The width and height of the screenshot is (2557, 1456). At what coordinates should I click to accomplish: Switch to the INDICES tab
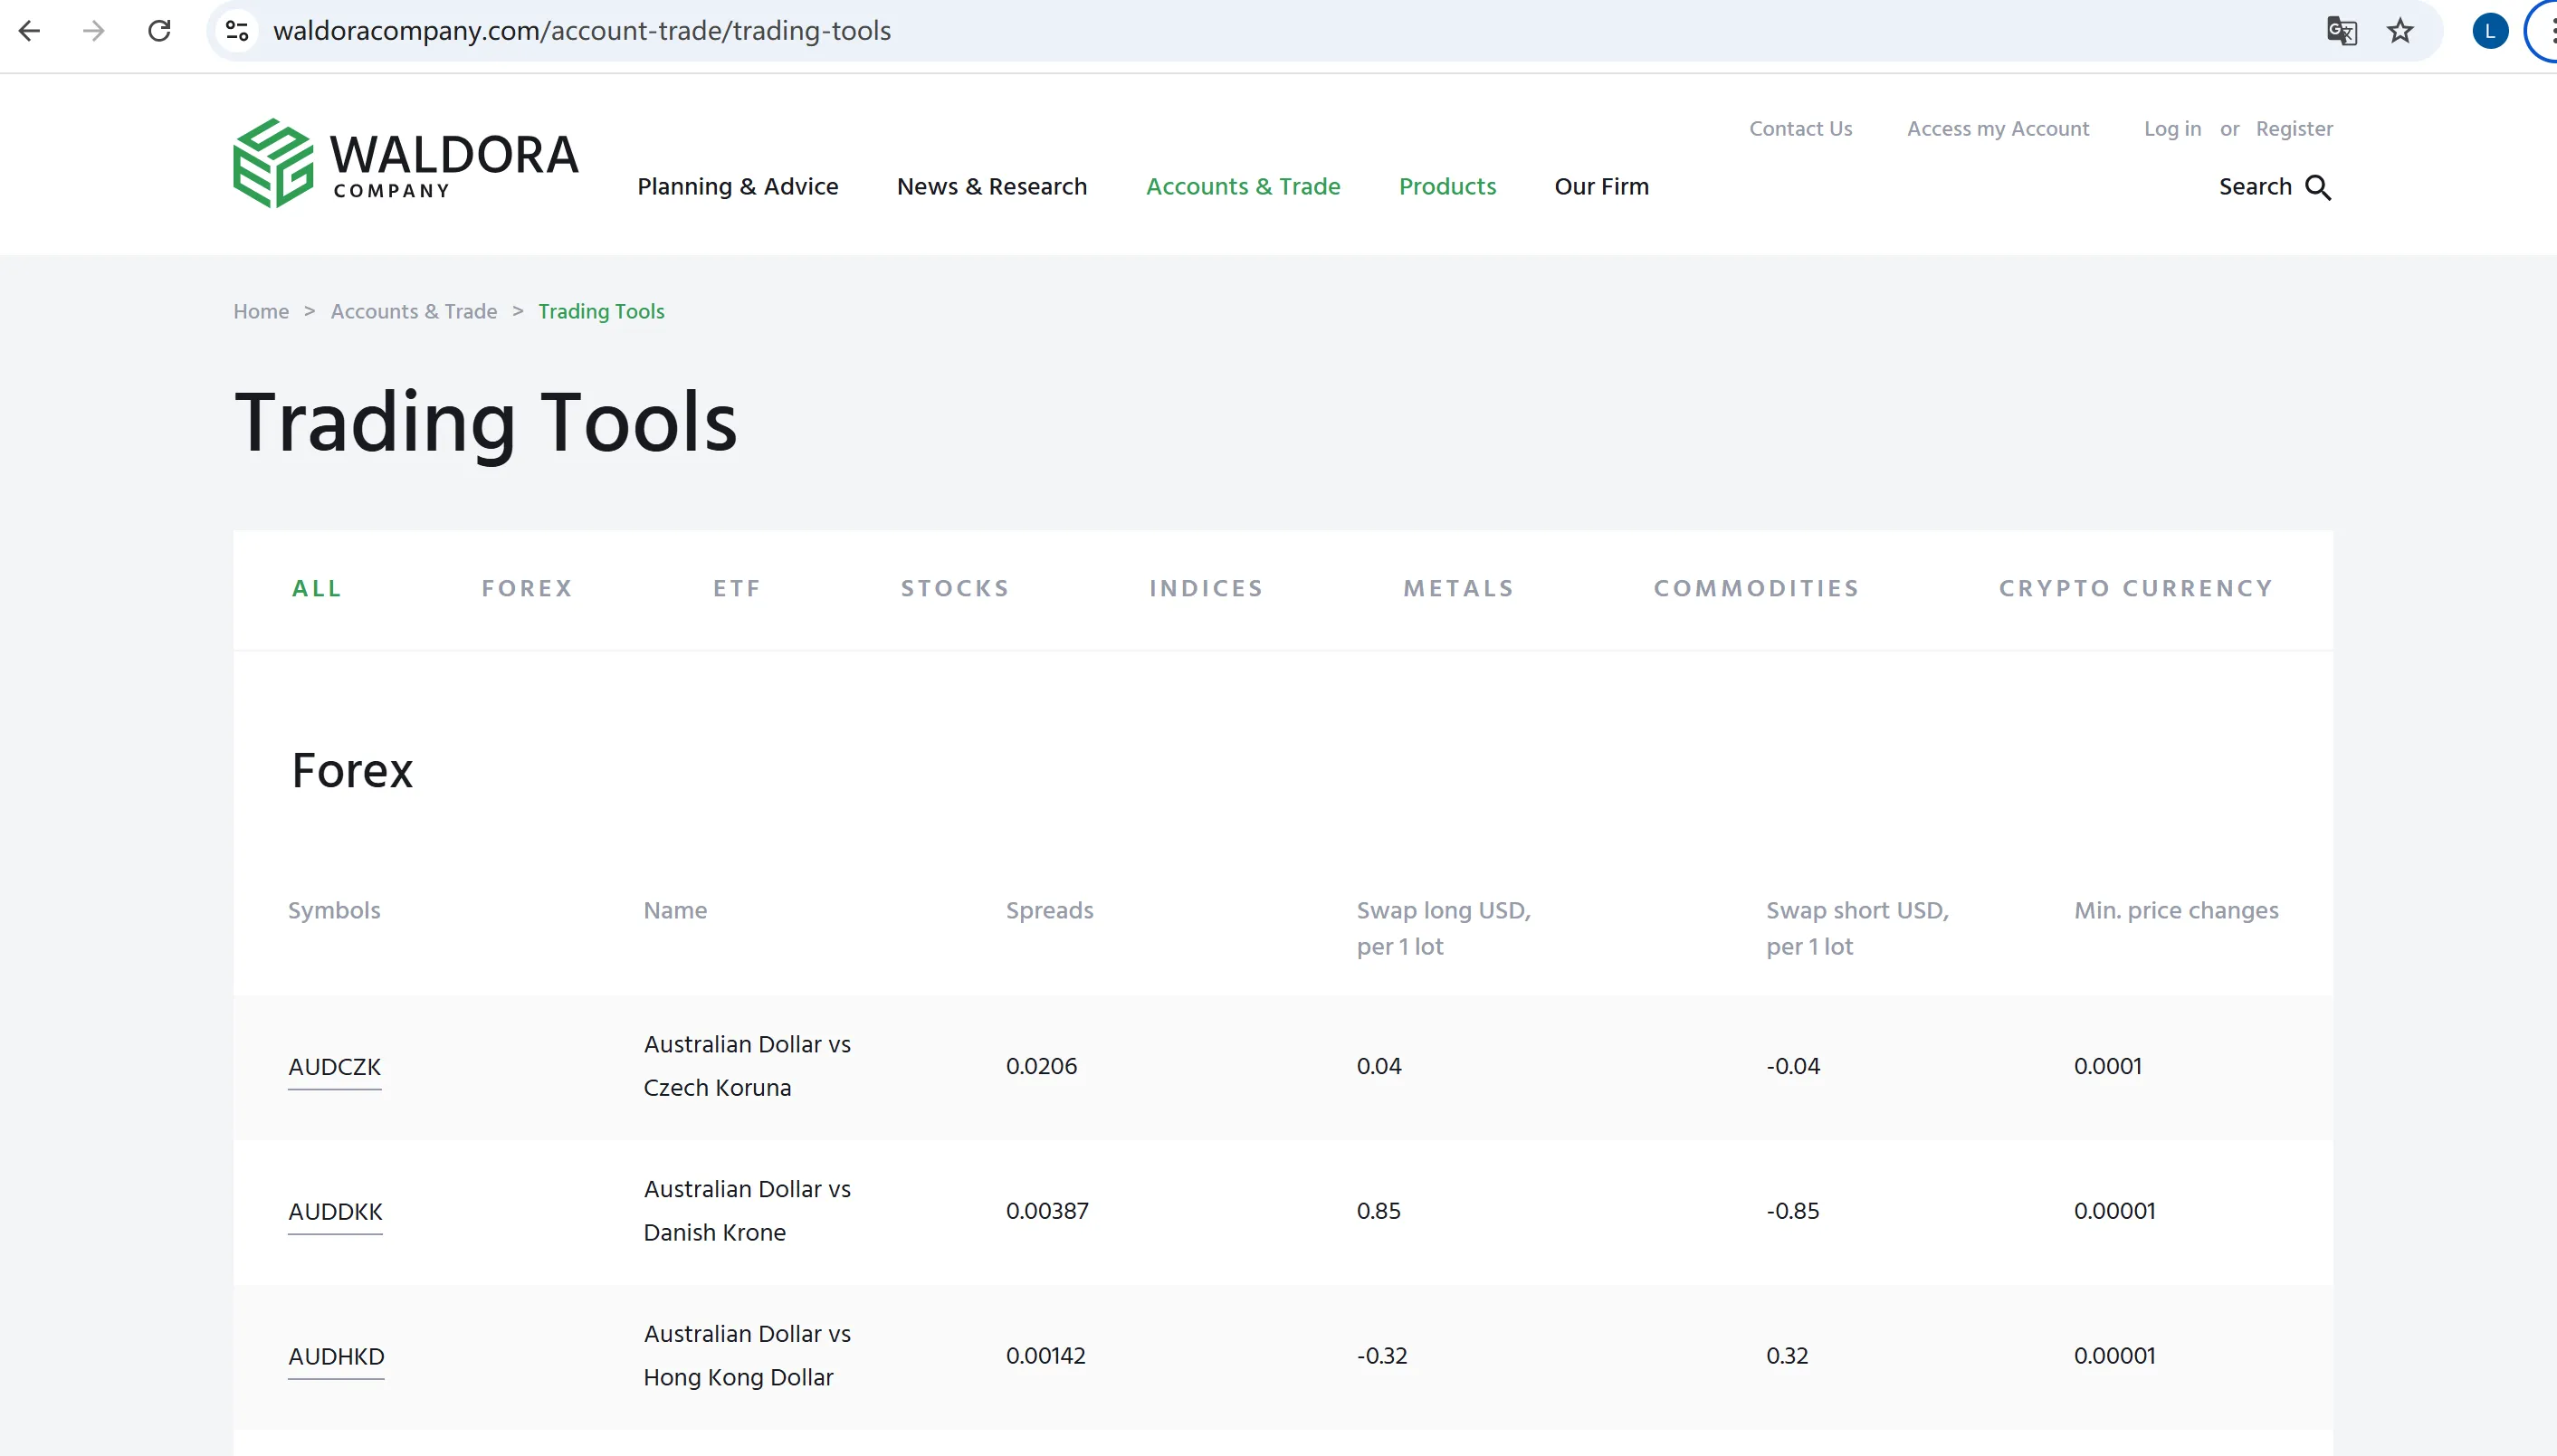click(1206, 589)
